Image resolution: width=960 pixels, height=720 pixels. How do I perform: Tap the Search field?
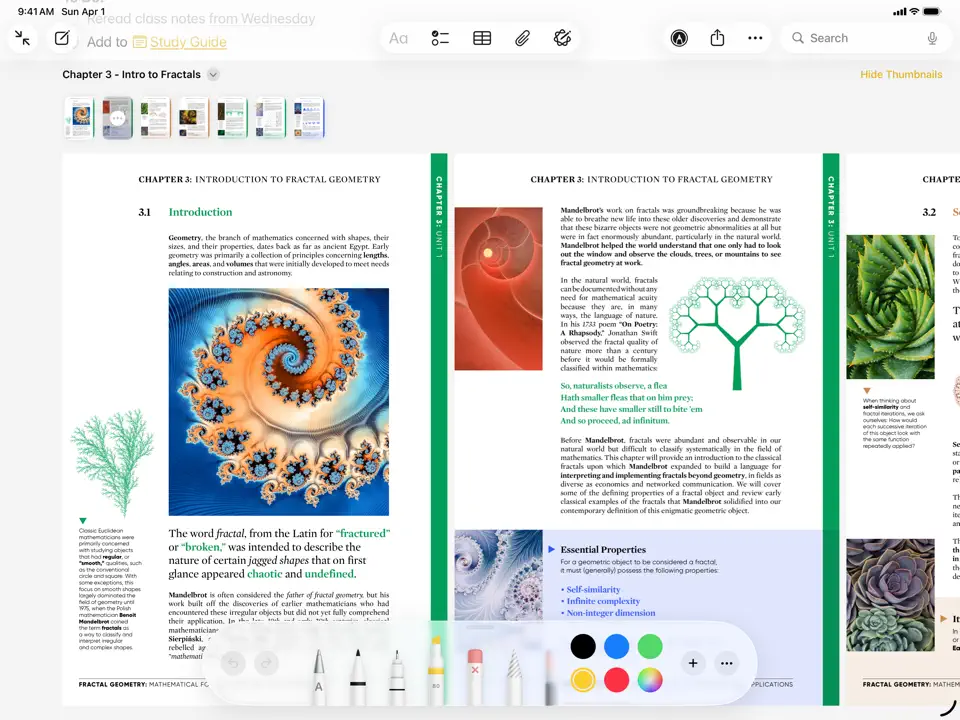pos(850,38)
